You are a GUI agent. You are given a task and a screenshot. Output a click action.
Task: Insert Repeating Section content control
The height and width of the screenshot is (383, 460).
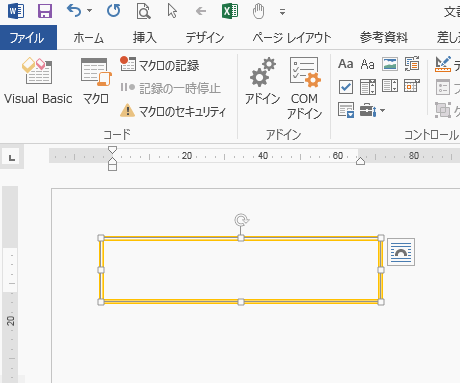click(x=346, y=110)
